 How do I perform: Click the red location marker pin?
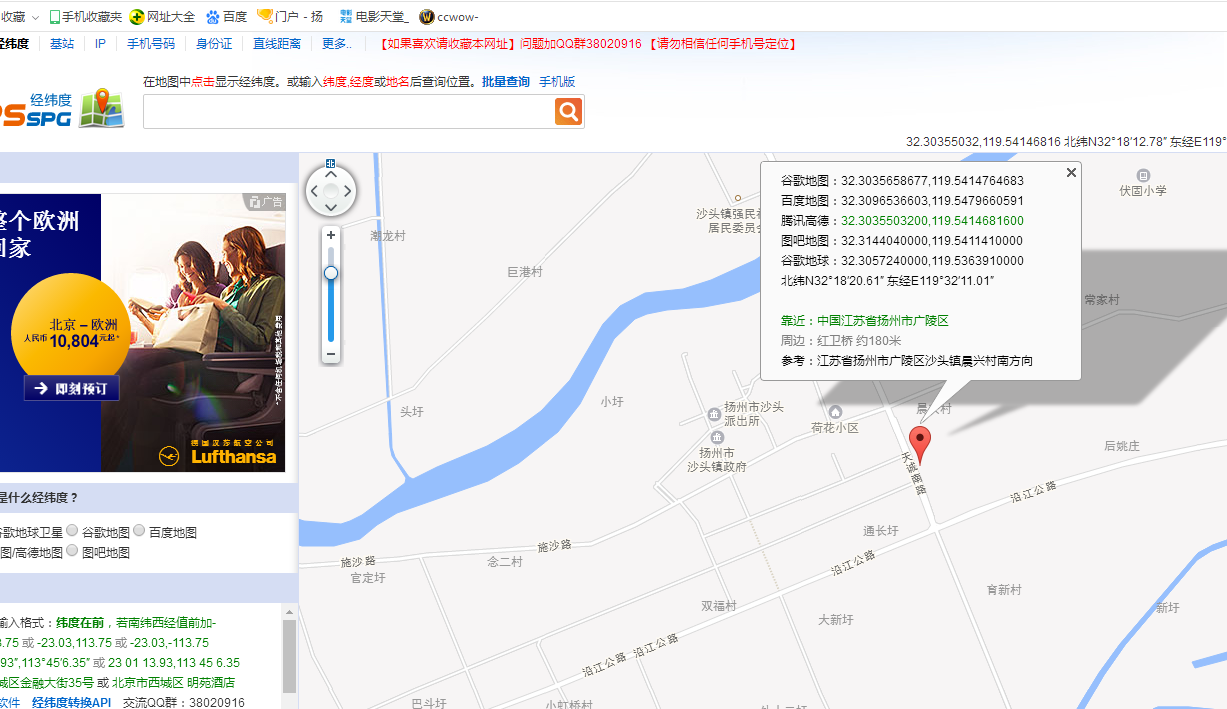click(919, 443)
